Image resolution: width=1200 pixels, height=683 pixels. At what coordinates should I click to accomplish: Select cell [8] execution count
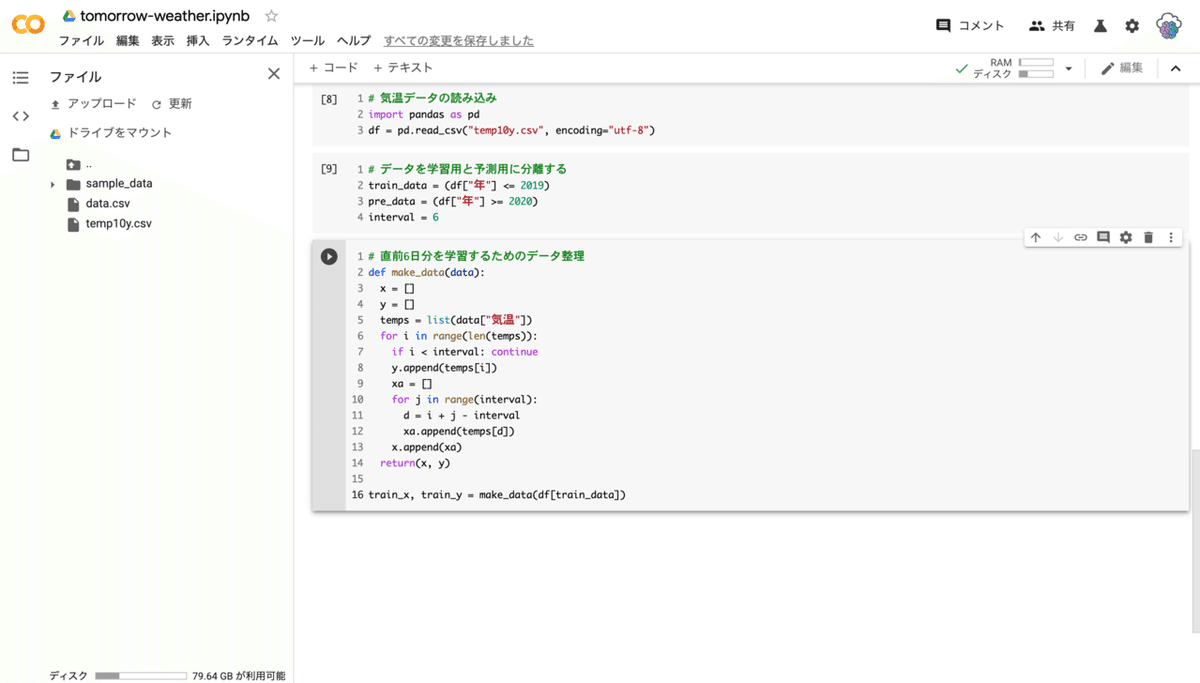[x=329, y=99]
